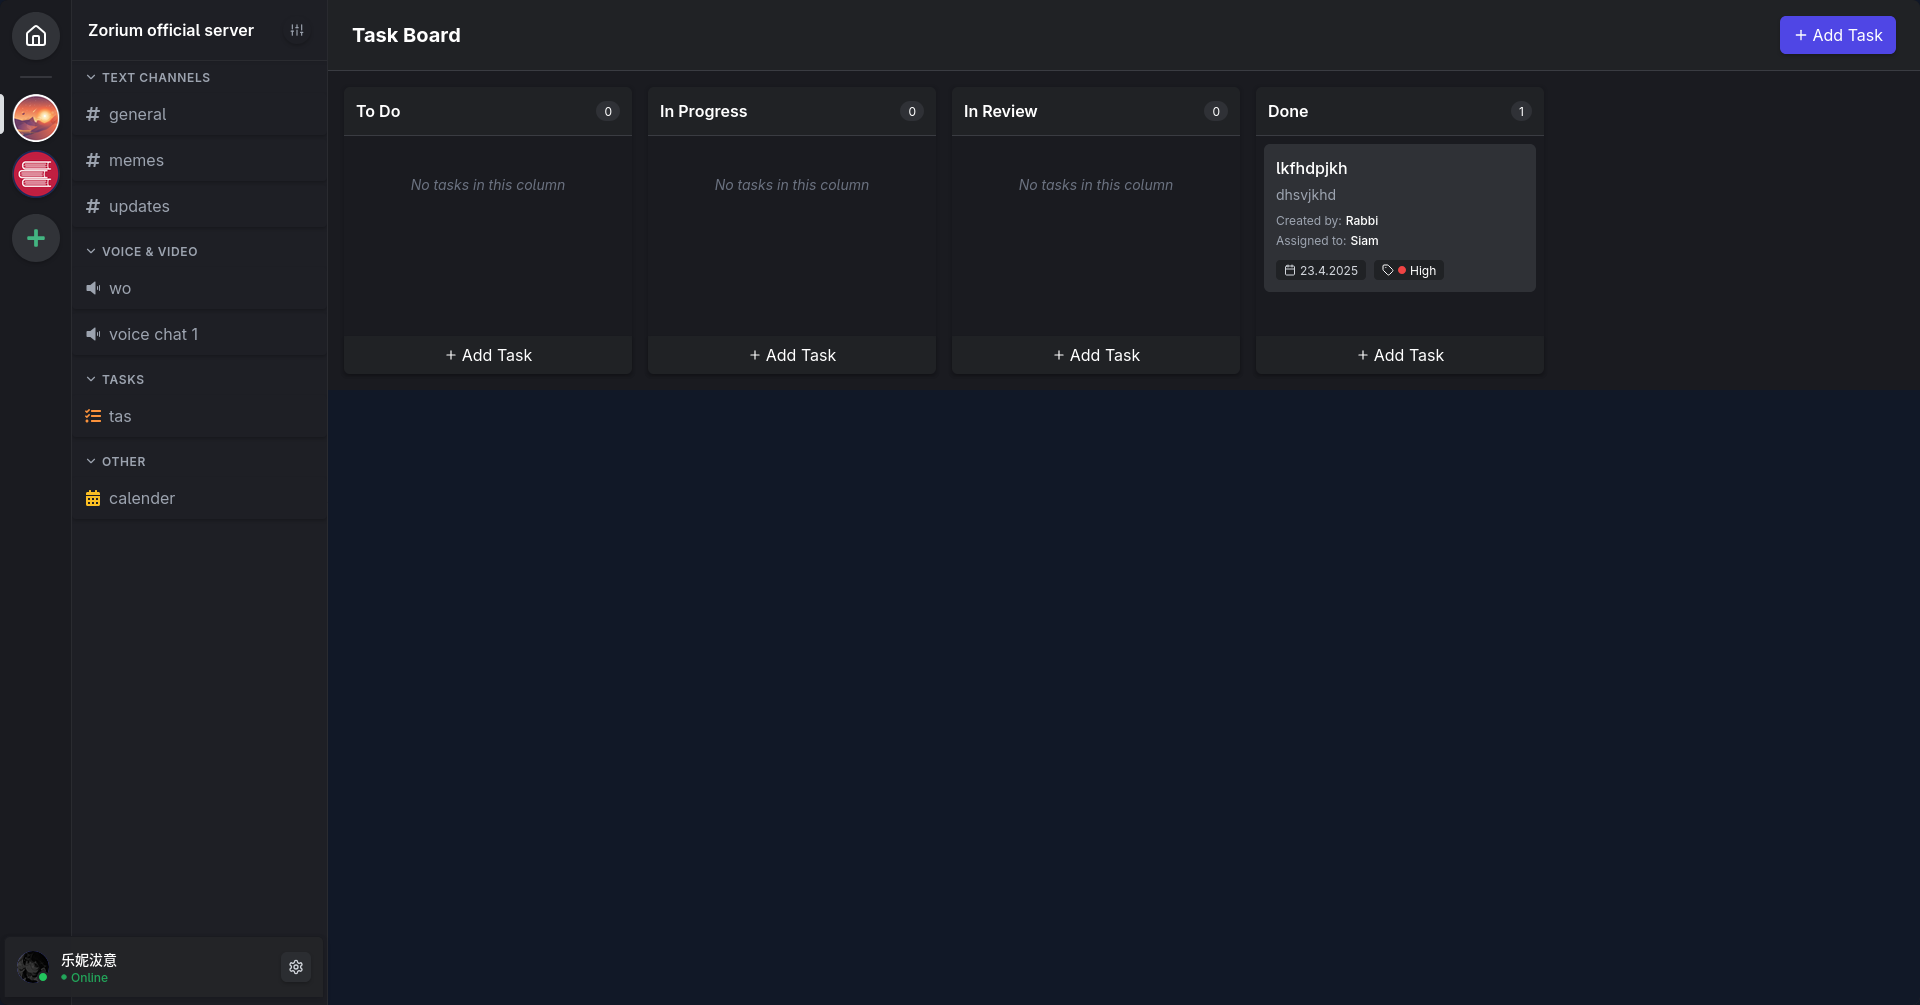Open server settings sliders icon
Image resolution: width=1920 pixels, height=1005 pixels.
[x=297, y=31]
